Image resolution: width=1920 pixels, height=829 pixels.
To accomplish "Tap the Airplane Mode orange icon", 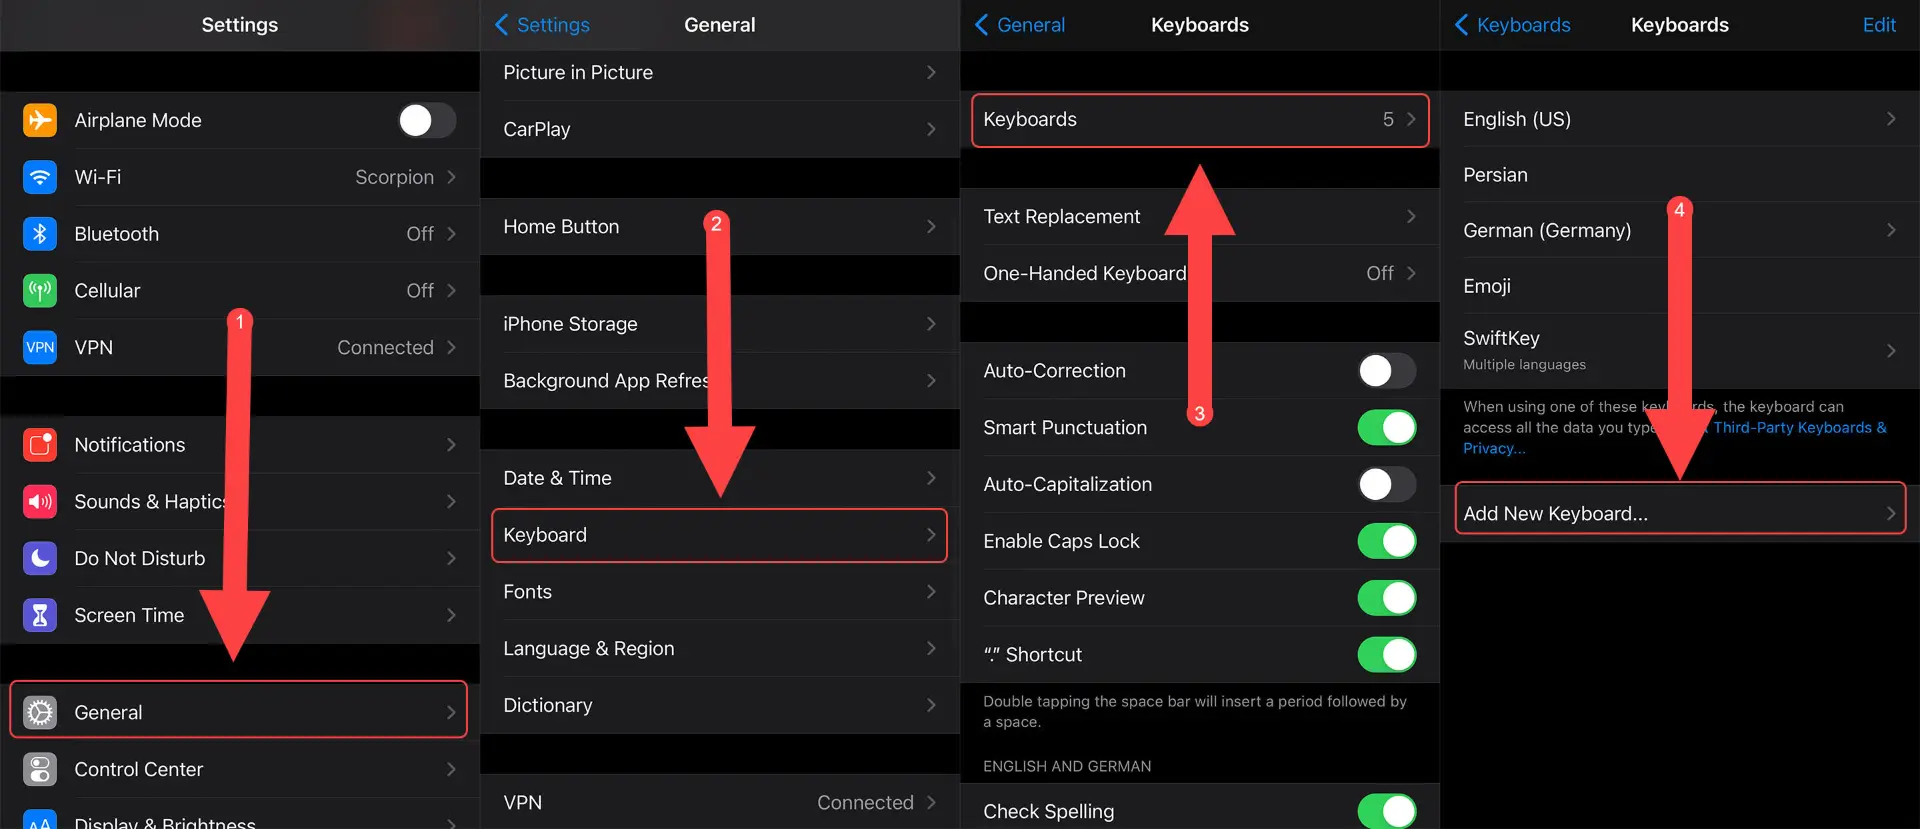I will point(40,120).
